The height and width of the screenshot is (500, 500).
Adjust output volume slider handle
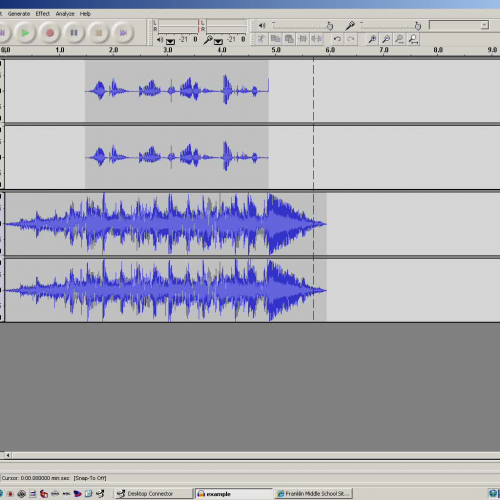pos(330,26)
